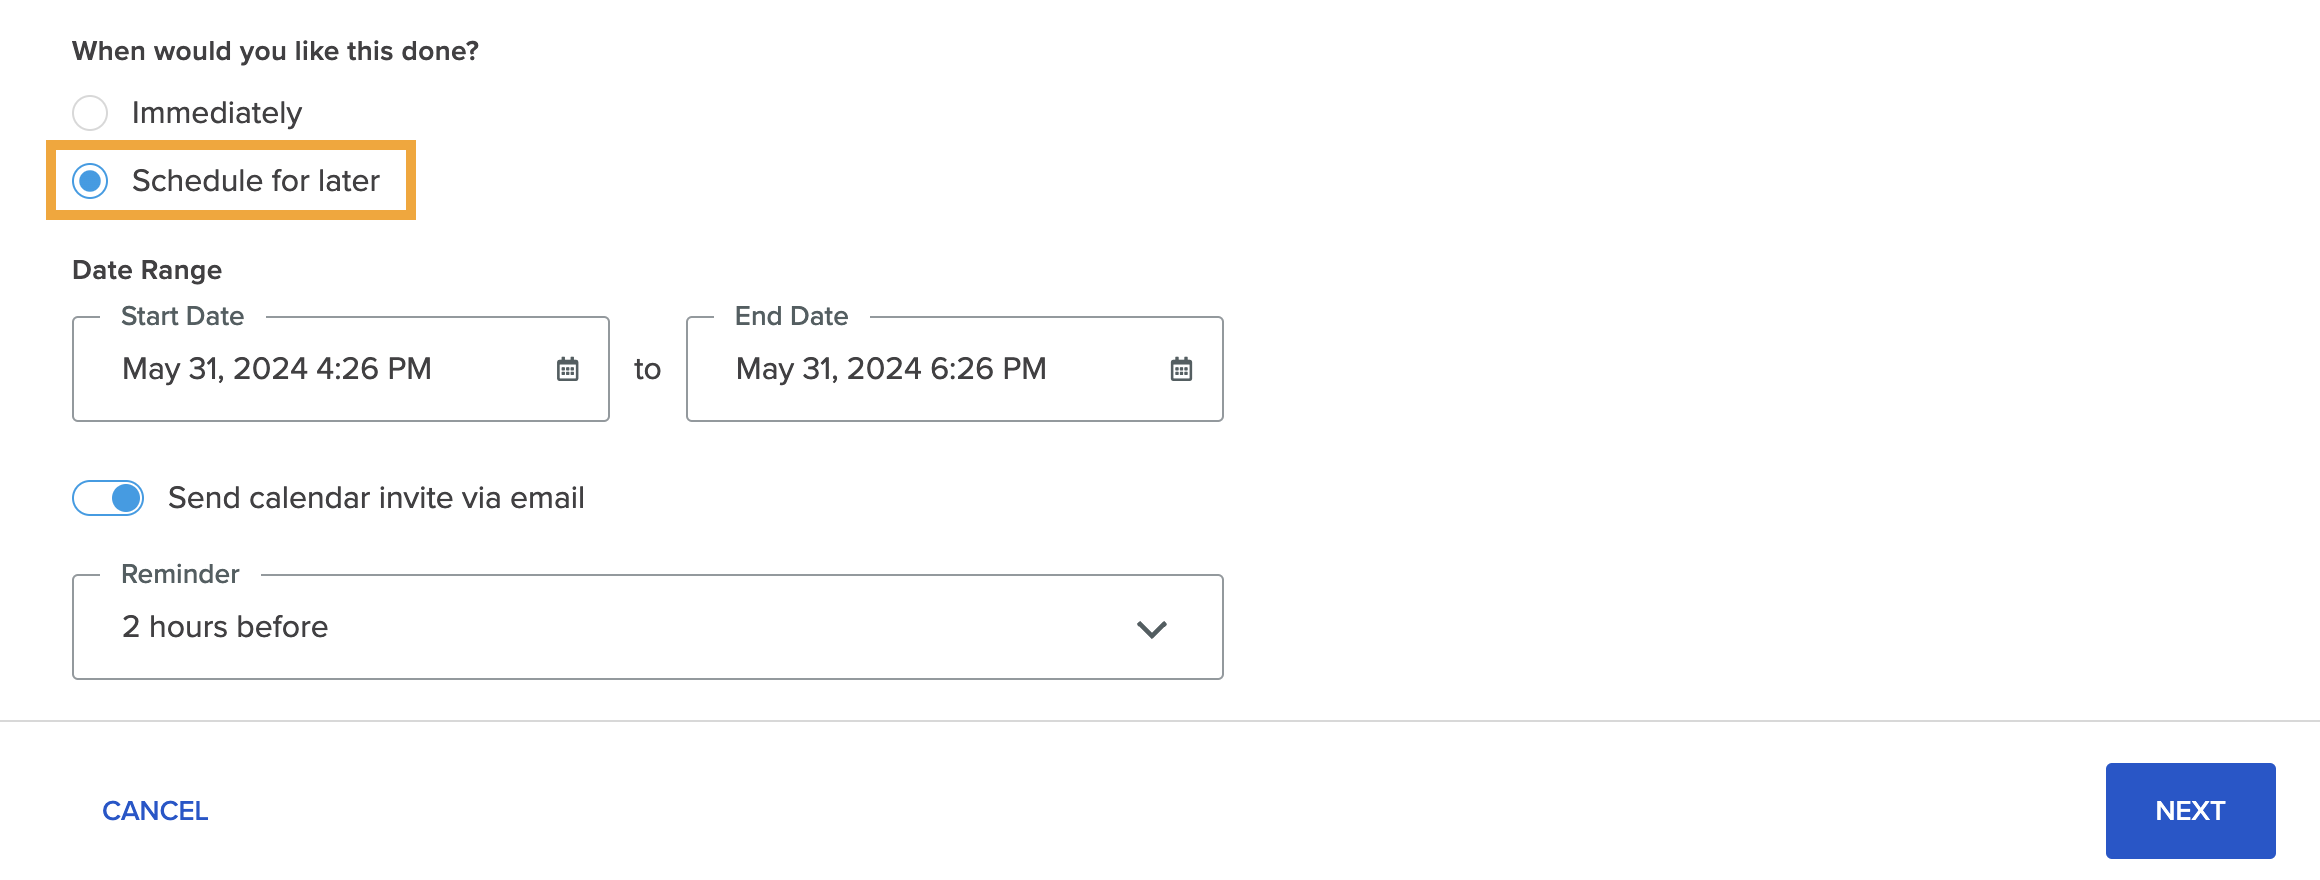This screenshot has height=880, width=2320.
Task: Click inside the Start Date field
Action: (300, 369)
